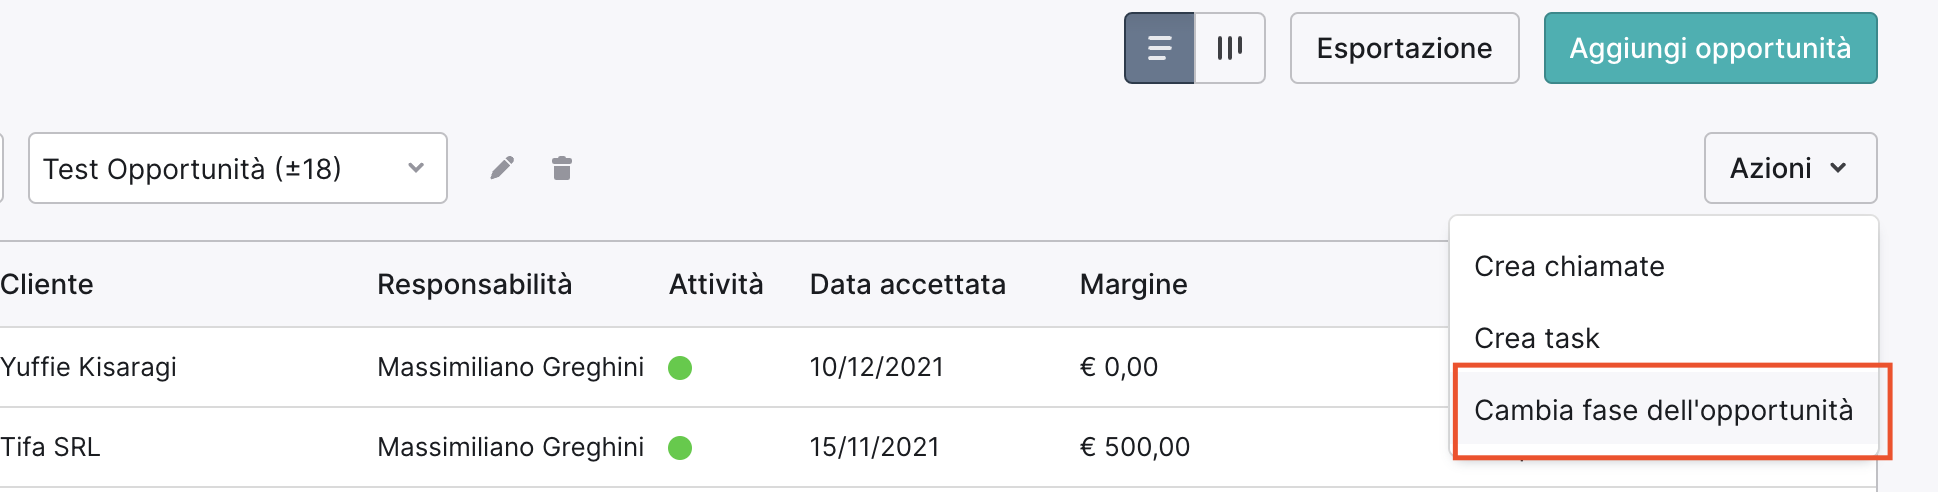Click the Esportazione button
The image size is (1938, 492).
1404,48
